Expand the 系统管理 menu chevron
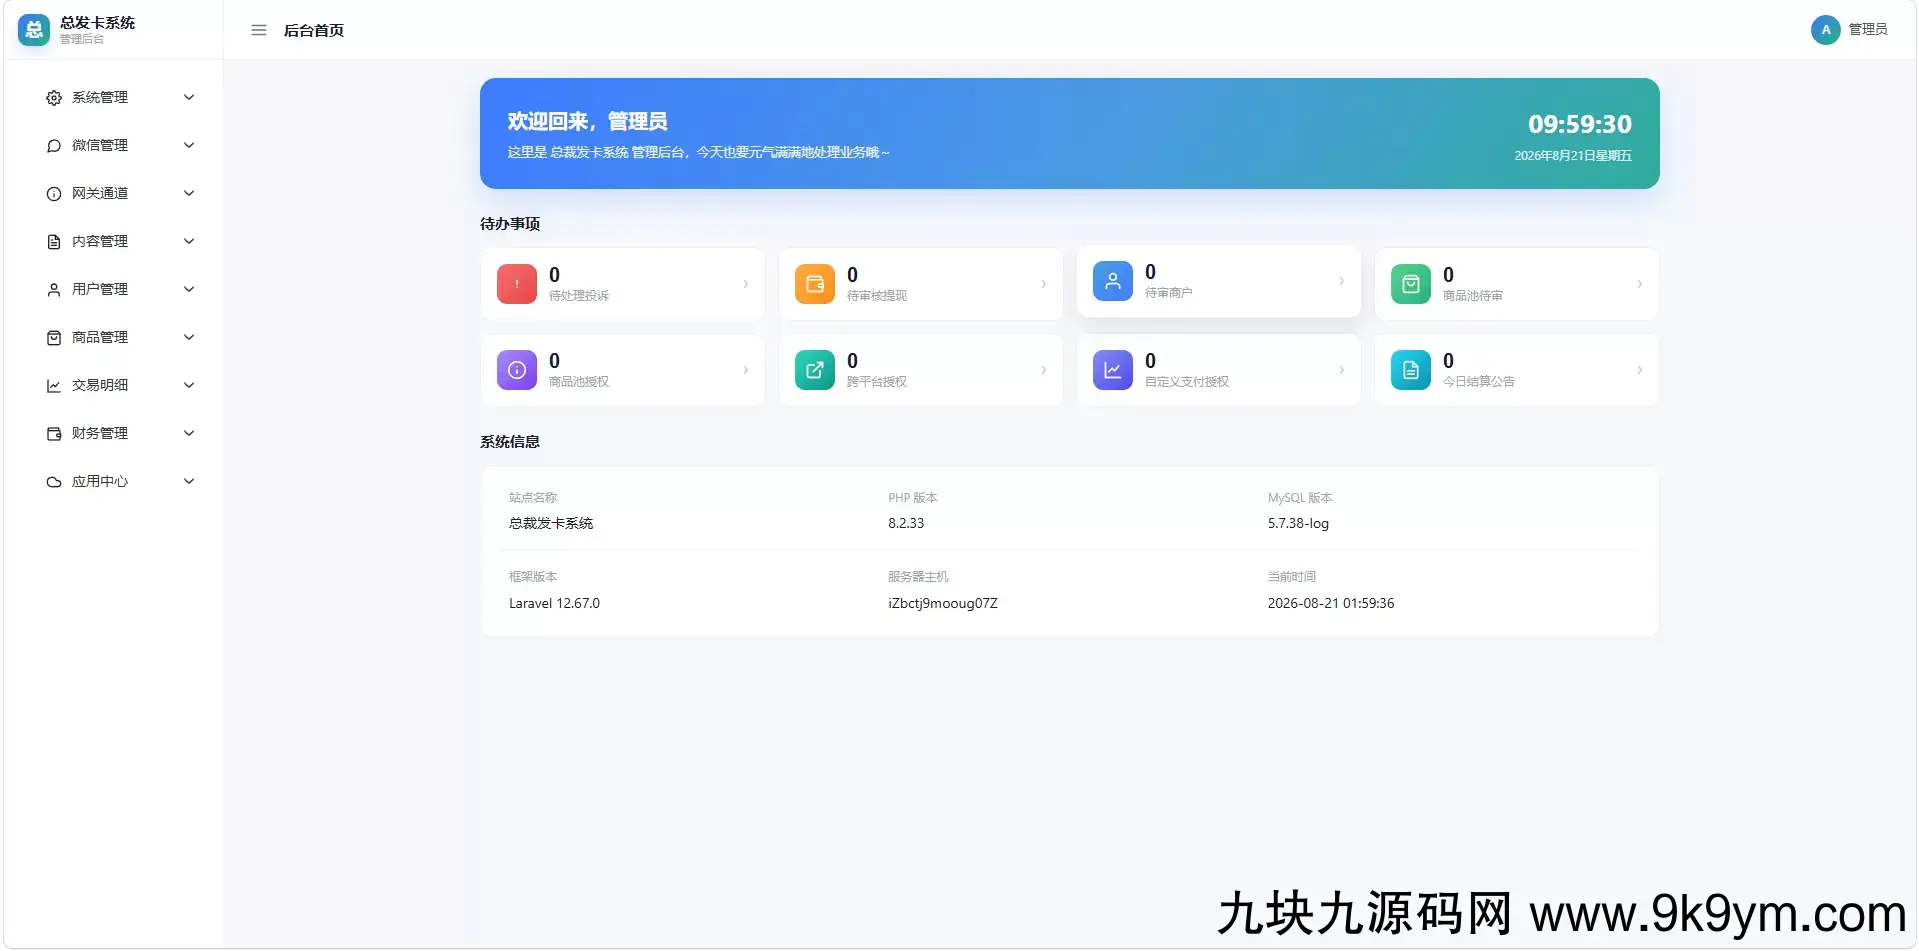The height and width of the screenshot is (951, 1919). [189, 97]
